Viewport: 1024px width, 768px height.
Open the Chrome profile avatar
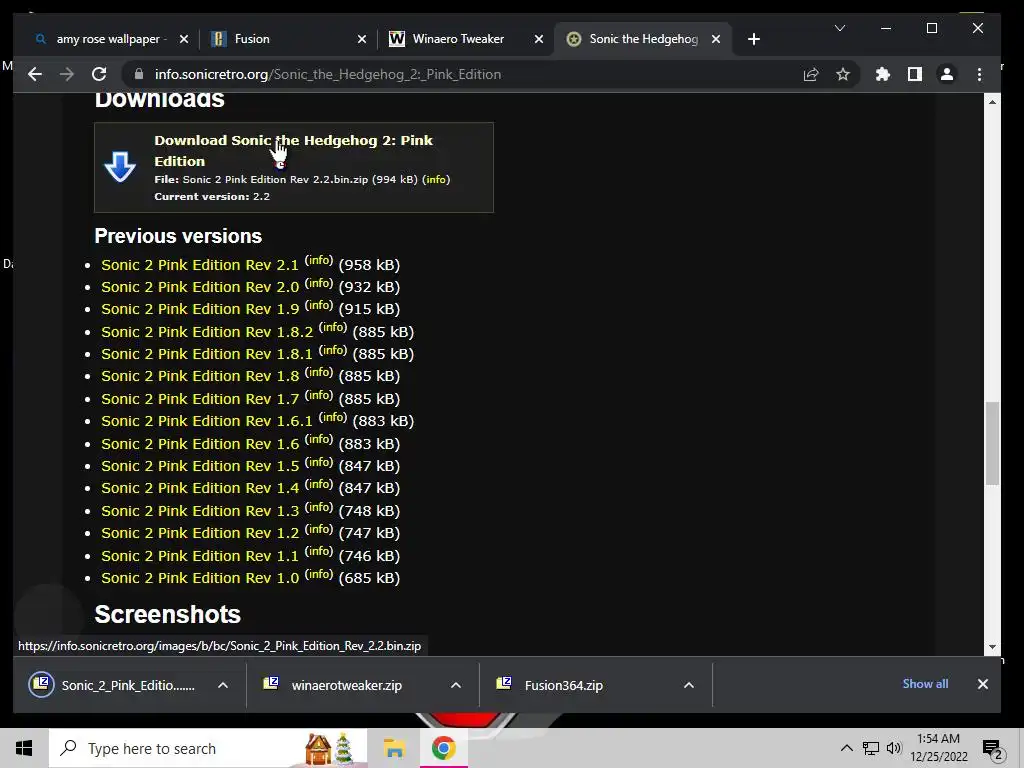point(947,74)
